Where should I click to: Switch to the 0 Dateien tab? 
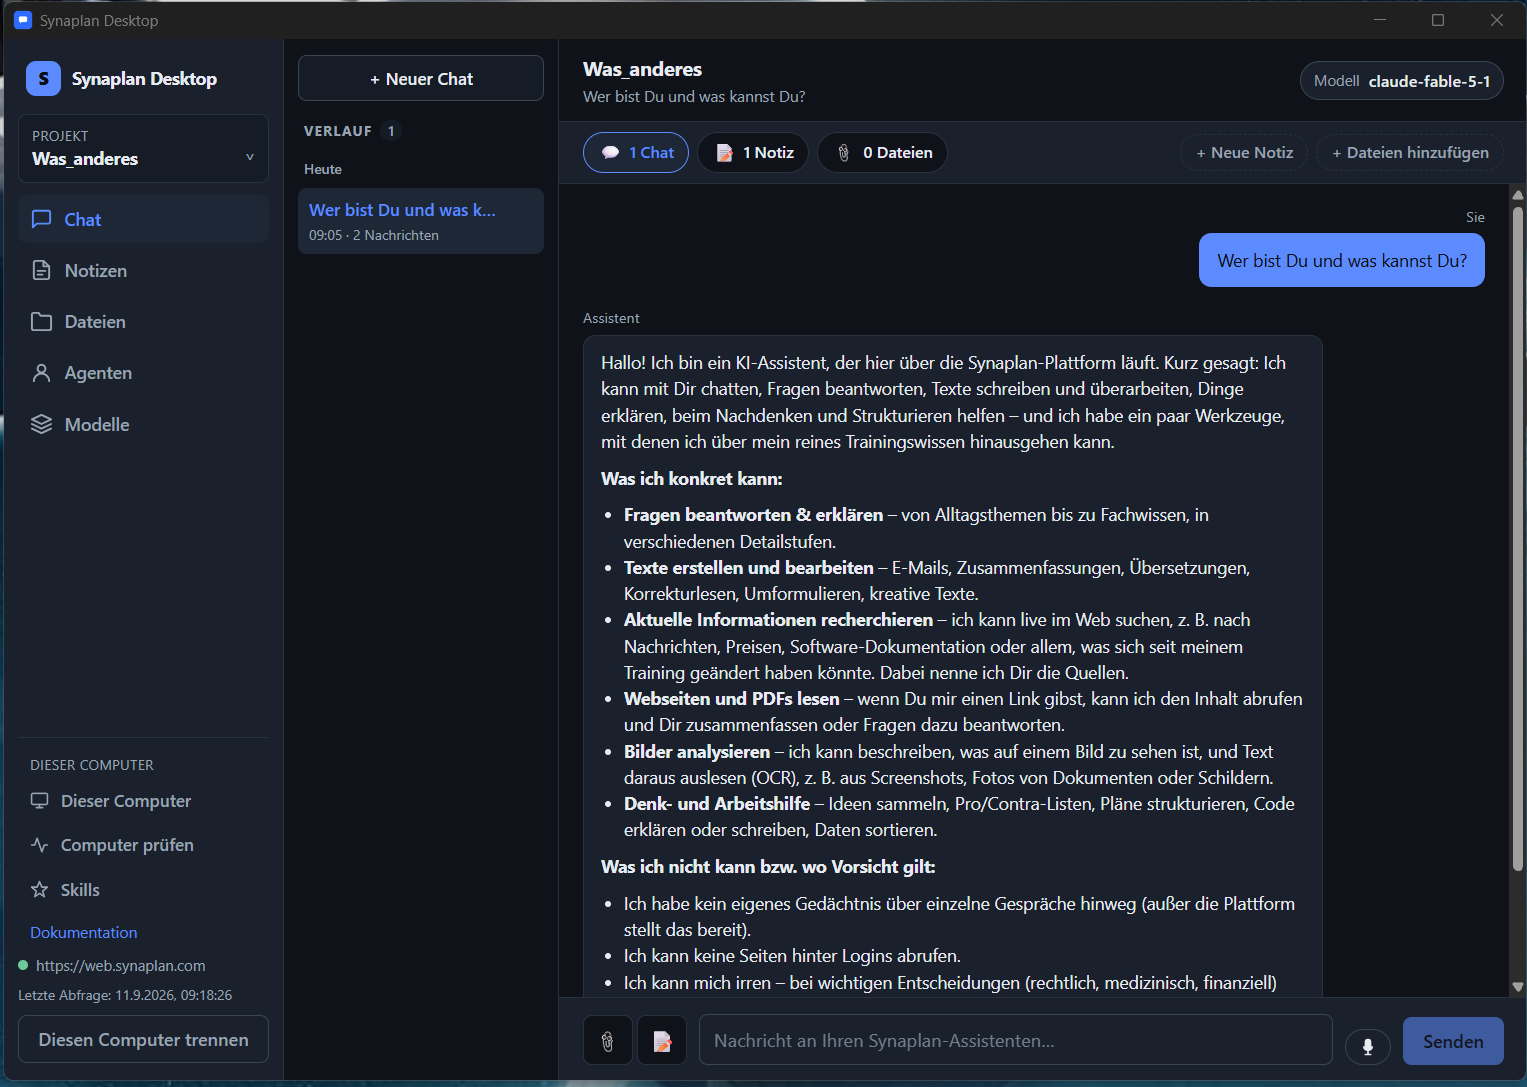[x=883, y=153]
